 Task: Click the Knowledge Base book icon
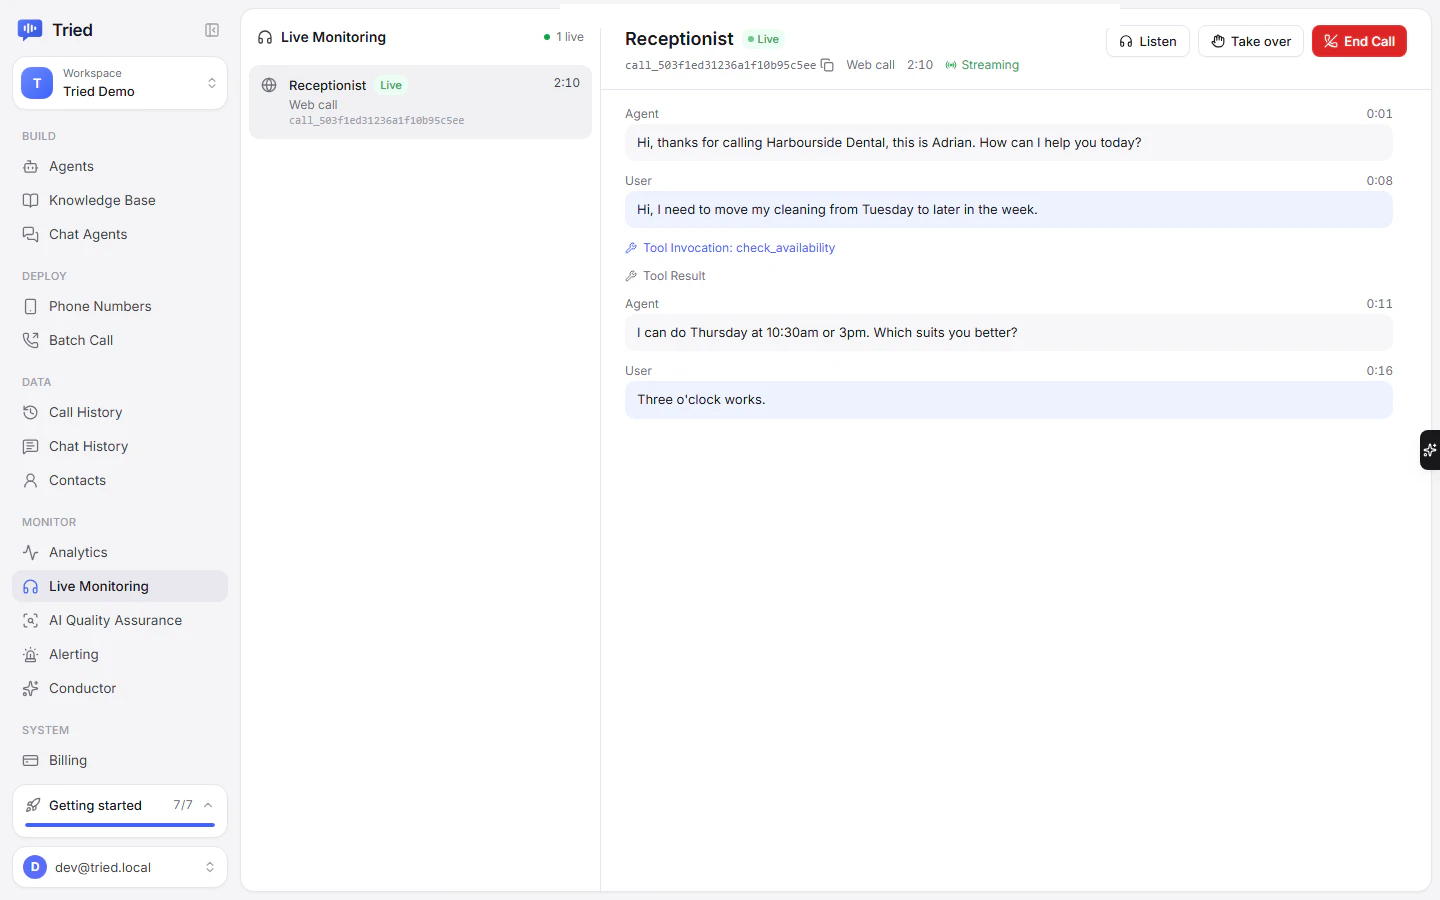tap(31, 200)
